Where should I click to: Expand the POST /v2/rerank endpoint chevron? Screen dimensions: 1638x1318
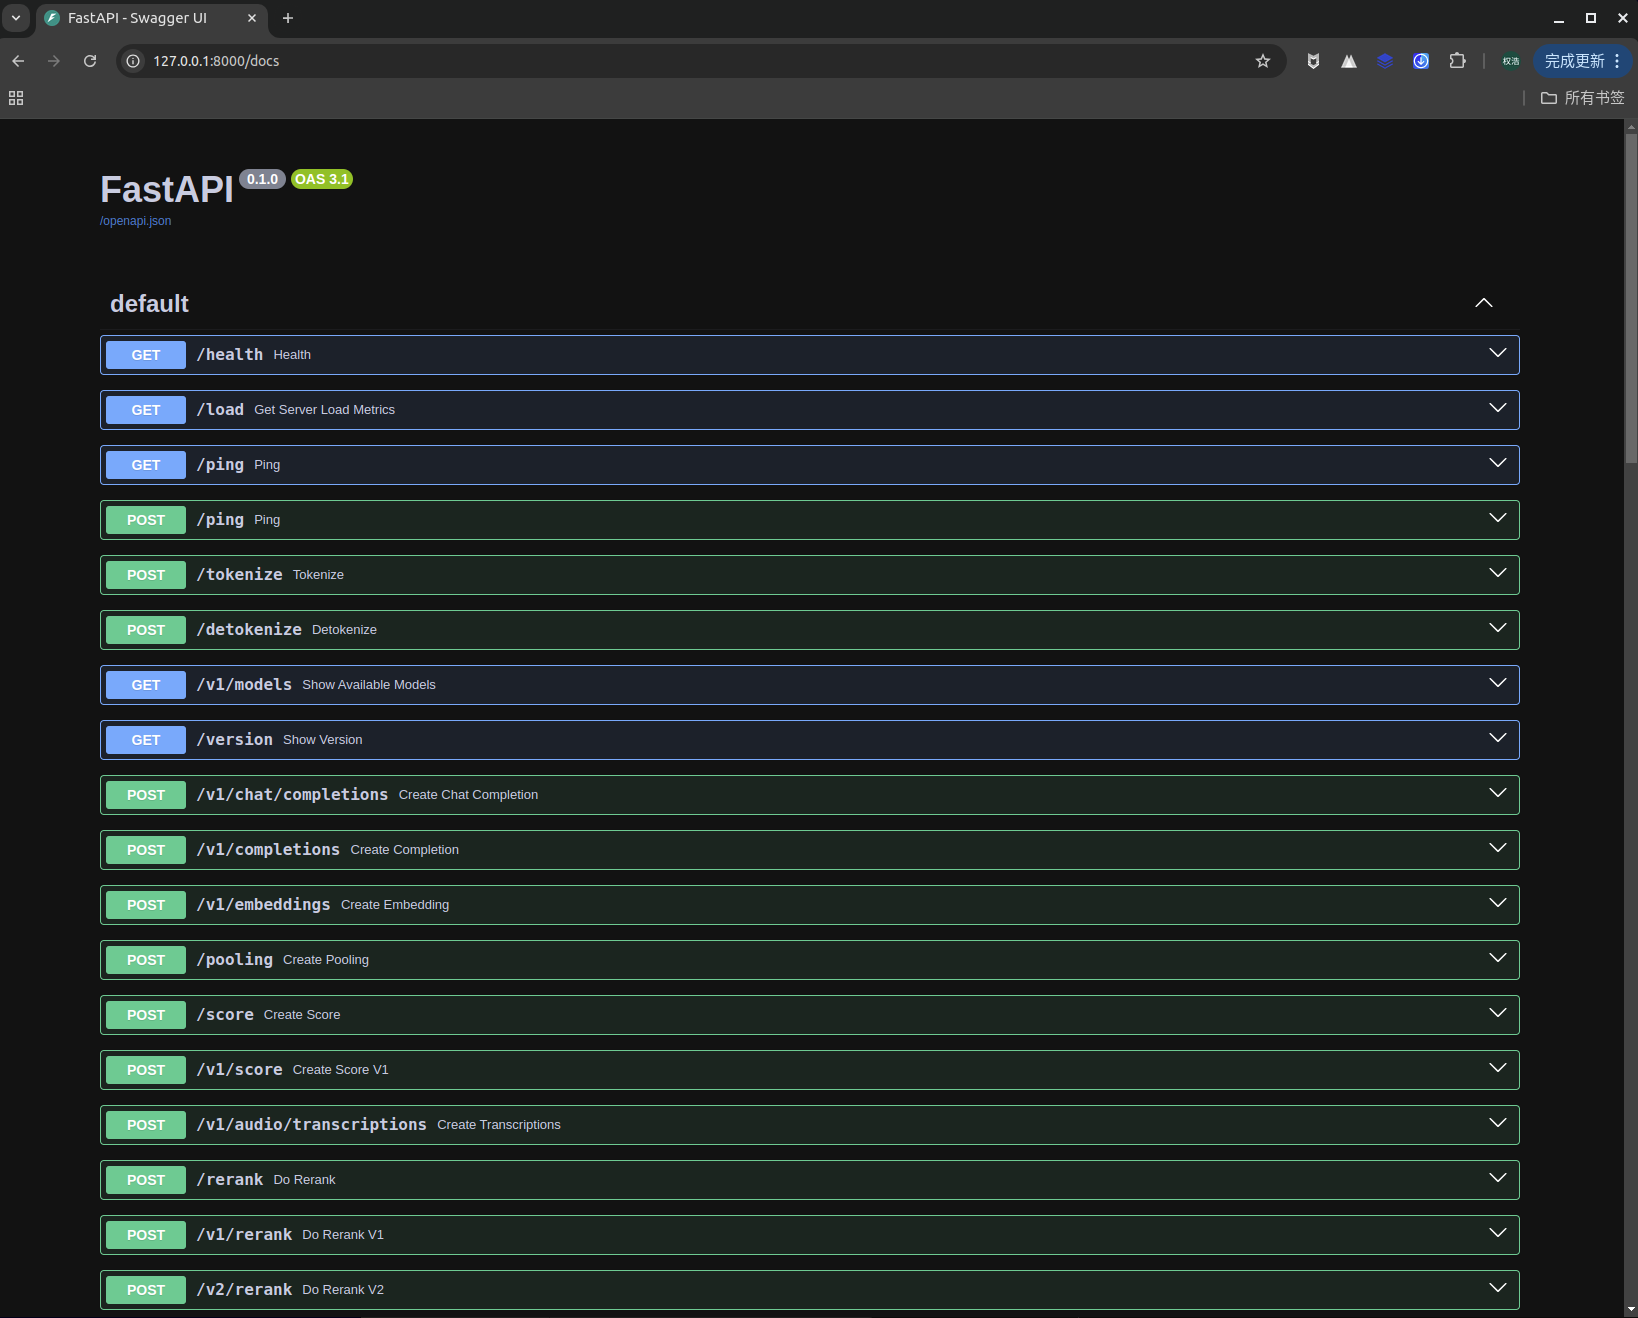coord(1498,1288)
